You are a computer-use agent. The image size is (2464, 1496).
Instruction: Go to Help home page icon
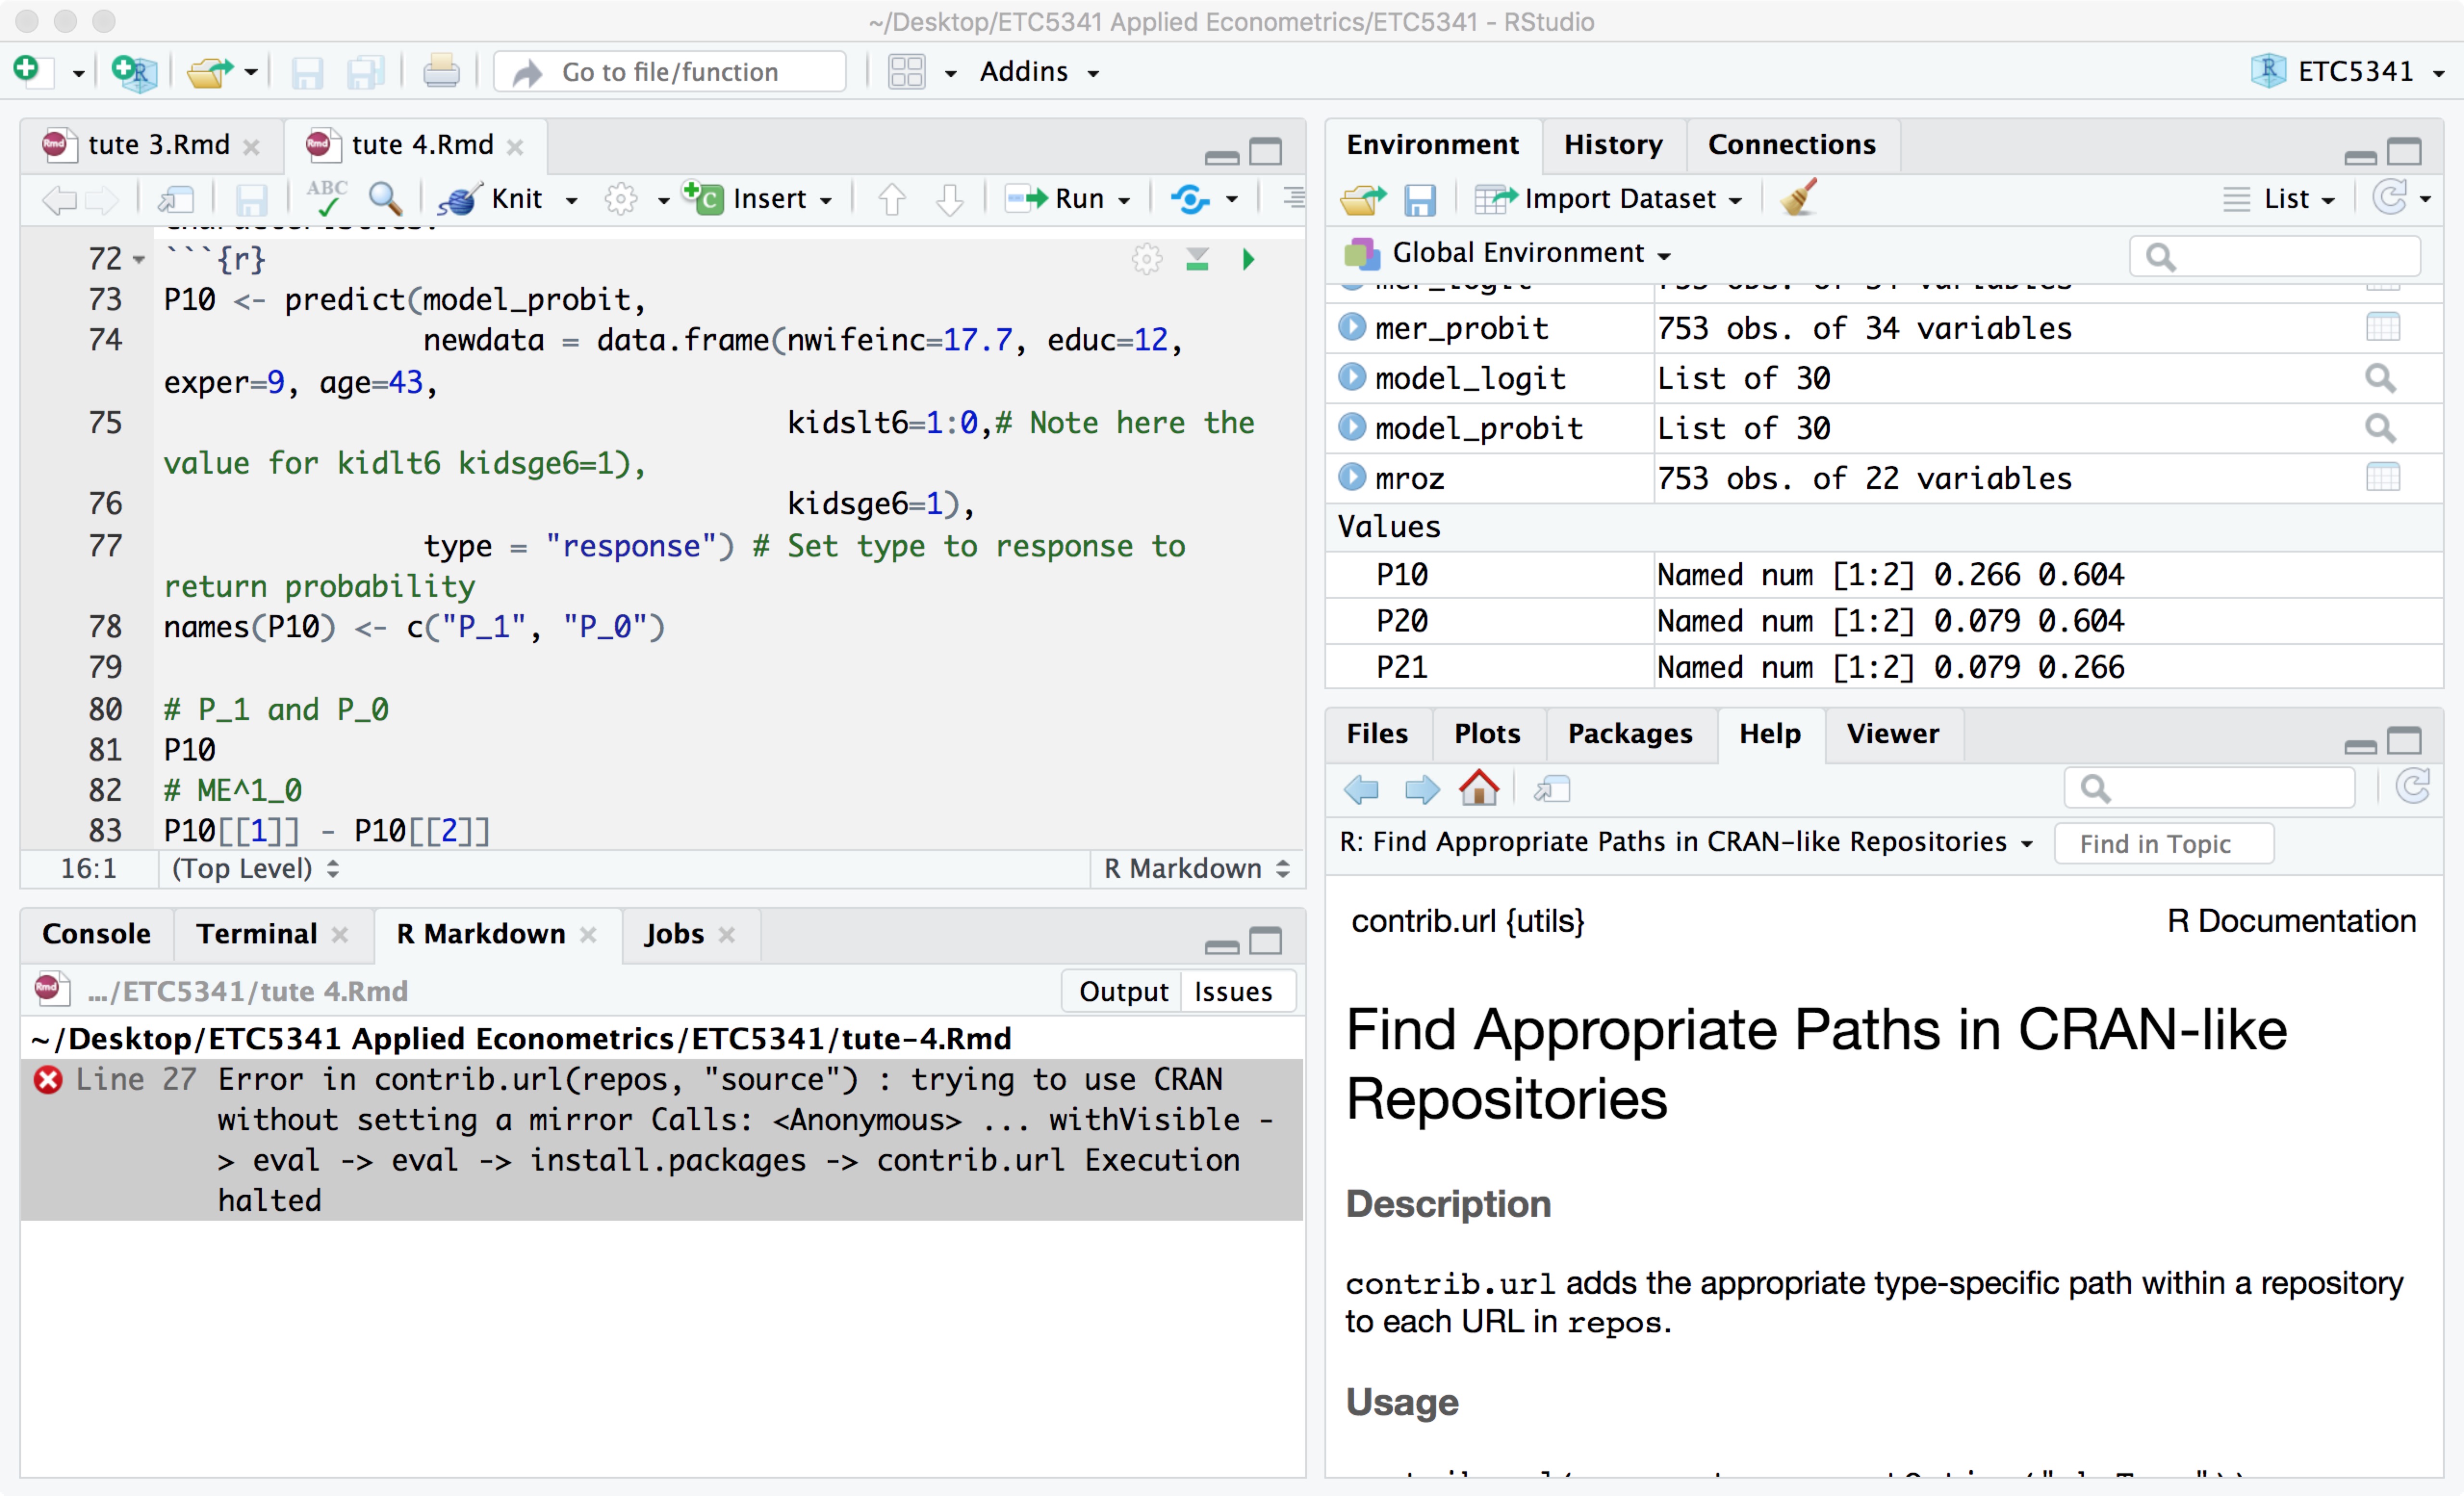(1479, 789)
